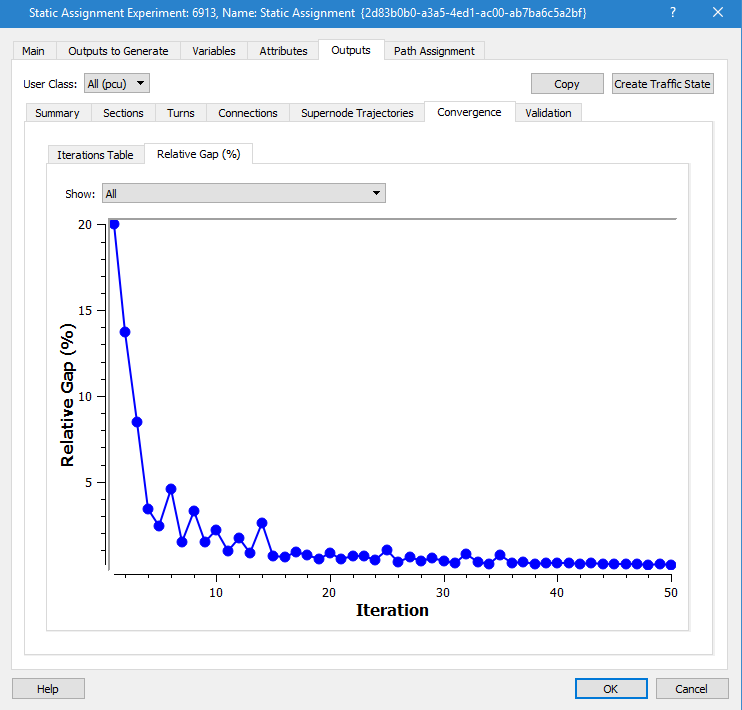This screenshot has width=742, height=710.
Task: Select the Variables tab
Action: 214,51
